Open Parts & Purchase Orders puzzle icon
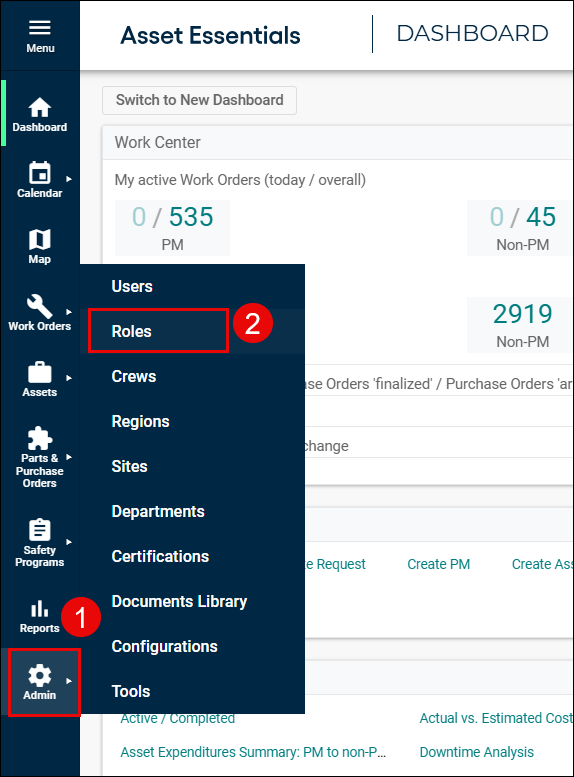574x777 pixels. click(x=40, y=439)
